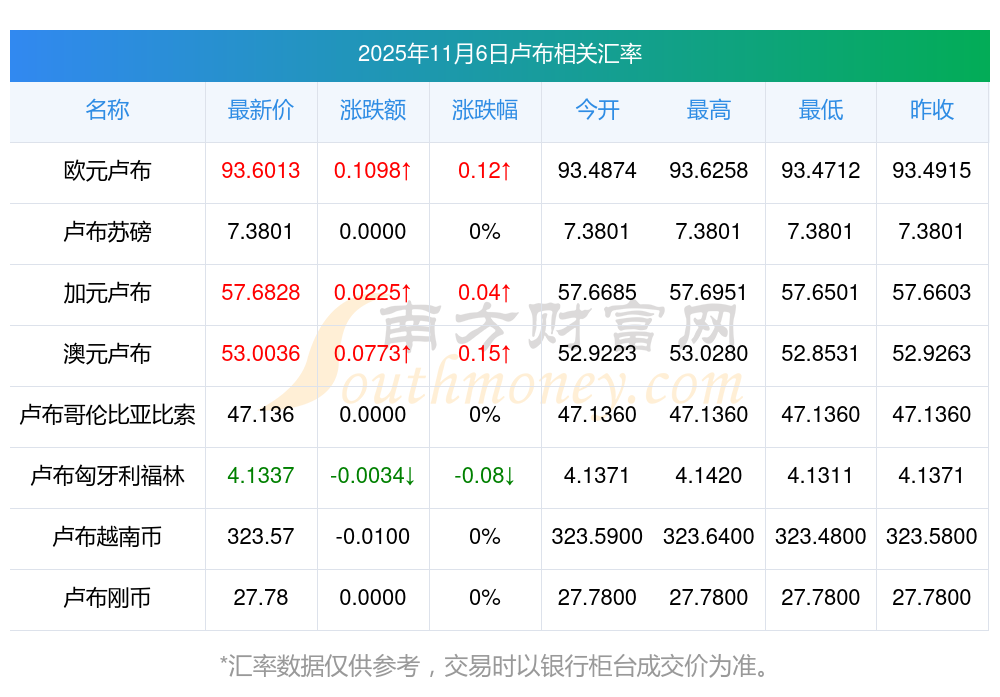1000x697 pixels.
Task: Select low value 93.4712
Action: click(x=821, y=170)
